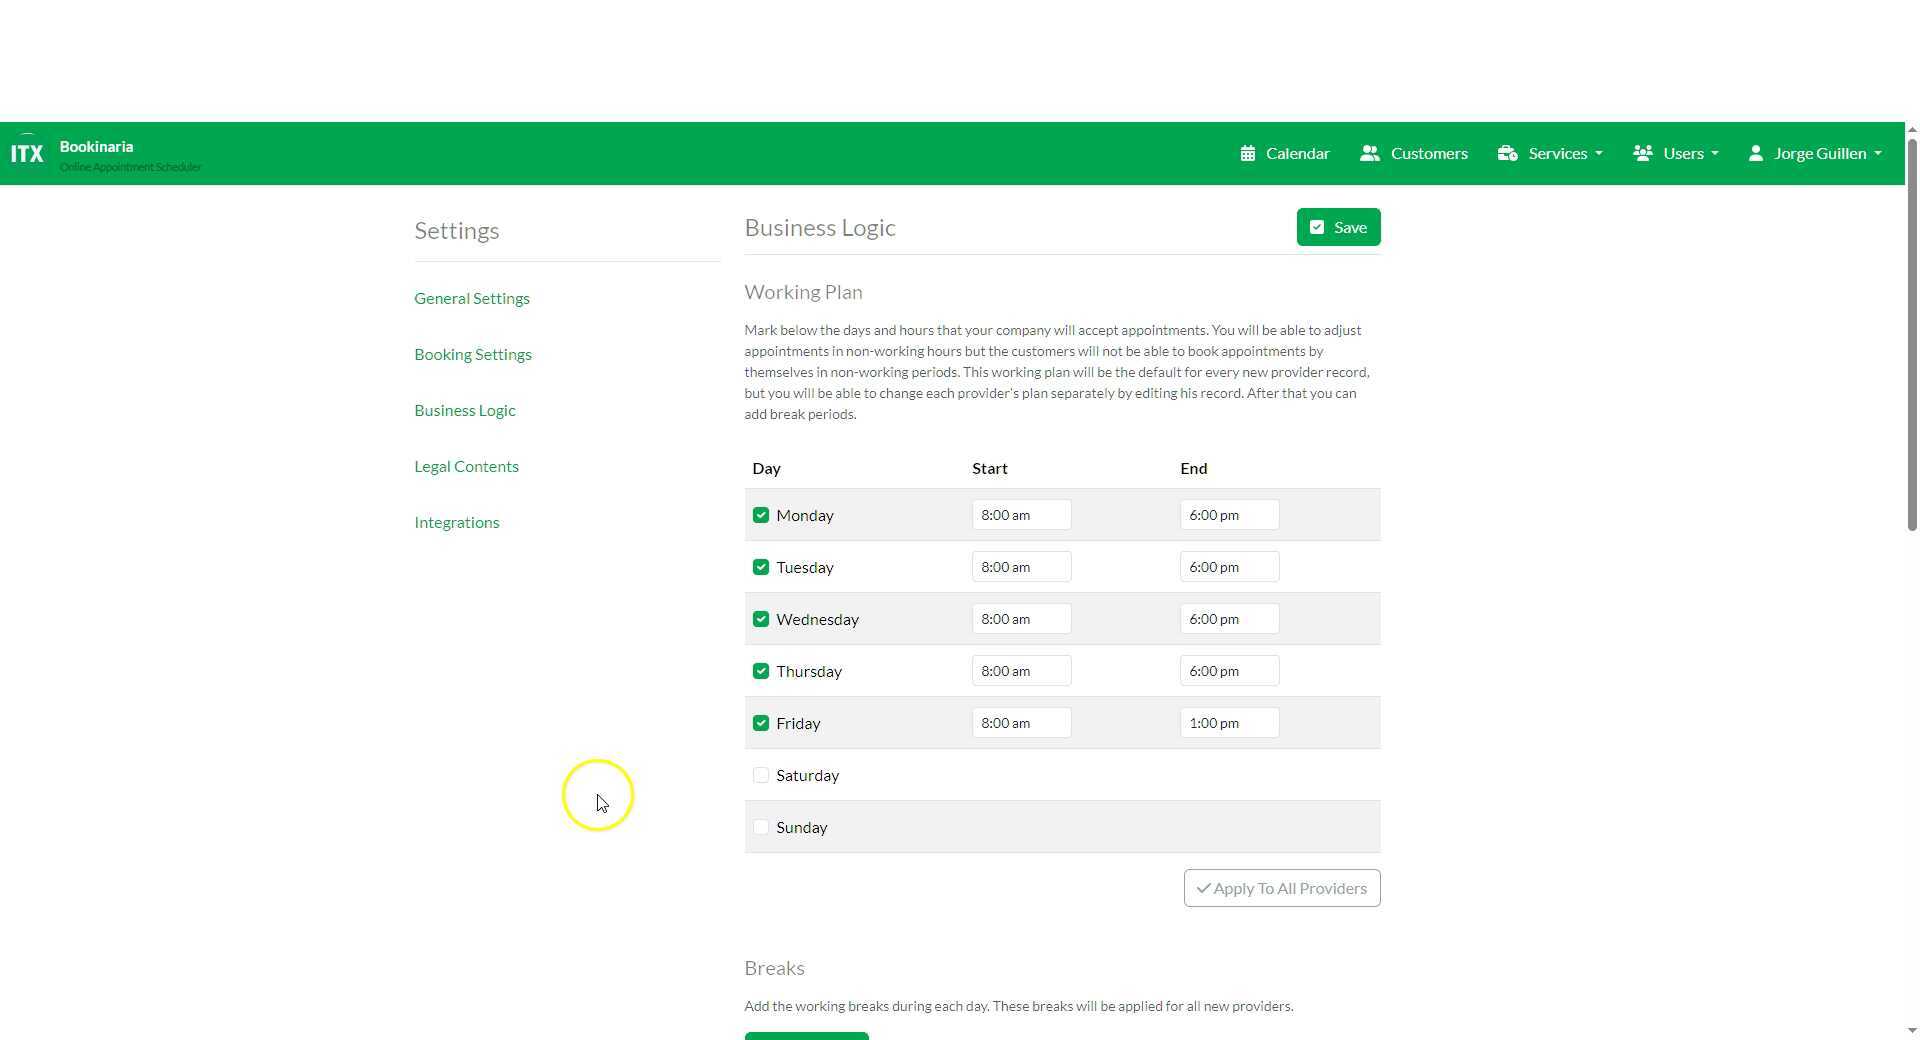Uncheck the Monday working day
Image resolution: width=1920 pixels, height=1040 pixels.
coord(761,514)
